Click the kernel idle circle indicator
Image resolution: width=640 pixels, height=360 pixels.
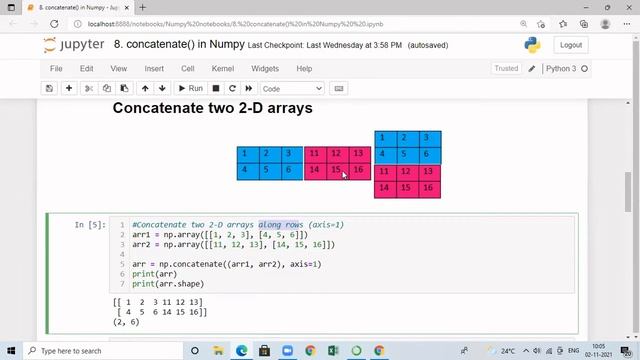point(584,69)
